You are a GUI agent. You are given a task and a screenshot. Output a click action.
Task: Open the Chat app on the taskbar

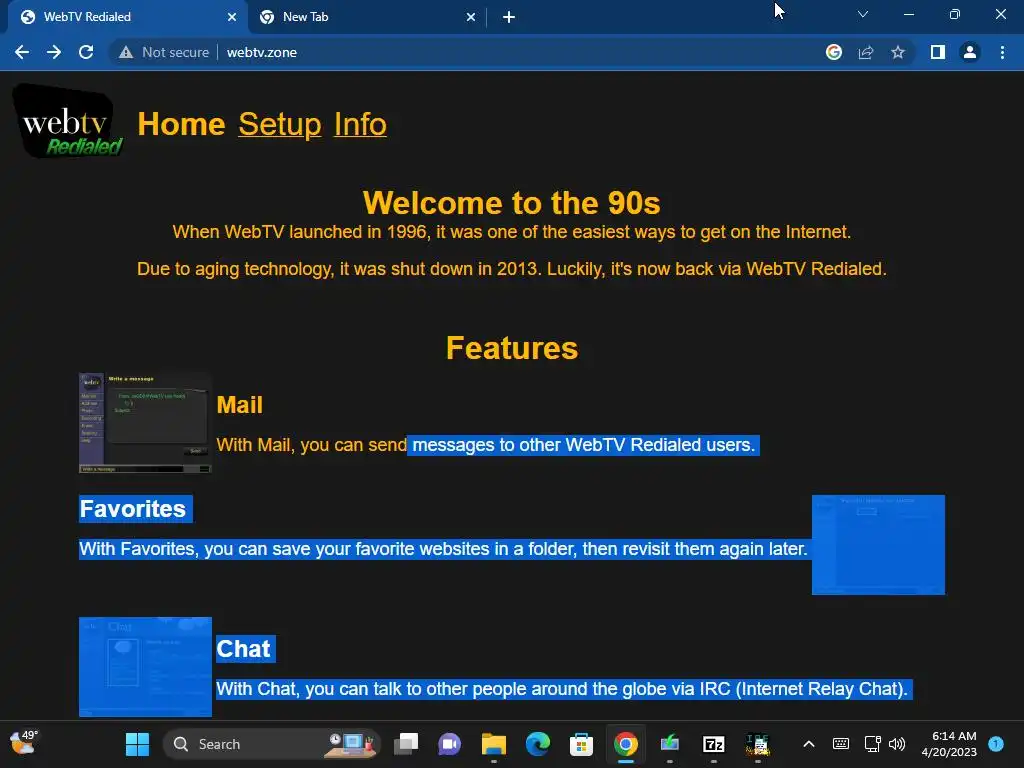coord(449,744)
